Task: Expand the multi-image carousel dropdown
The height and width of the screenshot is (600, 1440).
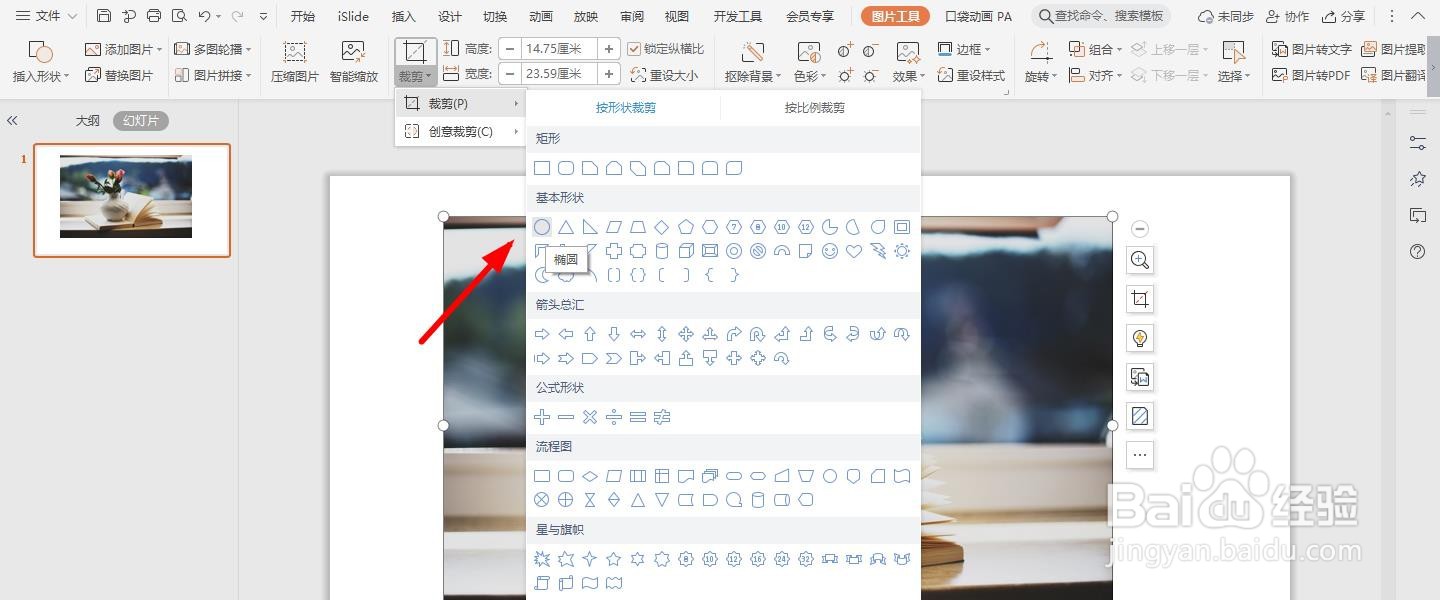Action: point(212,49)
